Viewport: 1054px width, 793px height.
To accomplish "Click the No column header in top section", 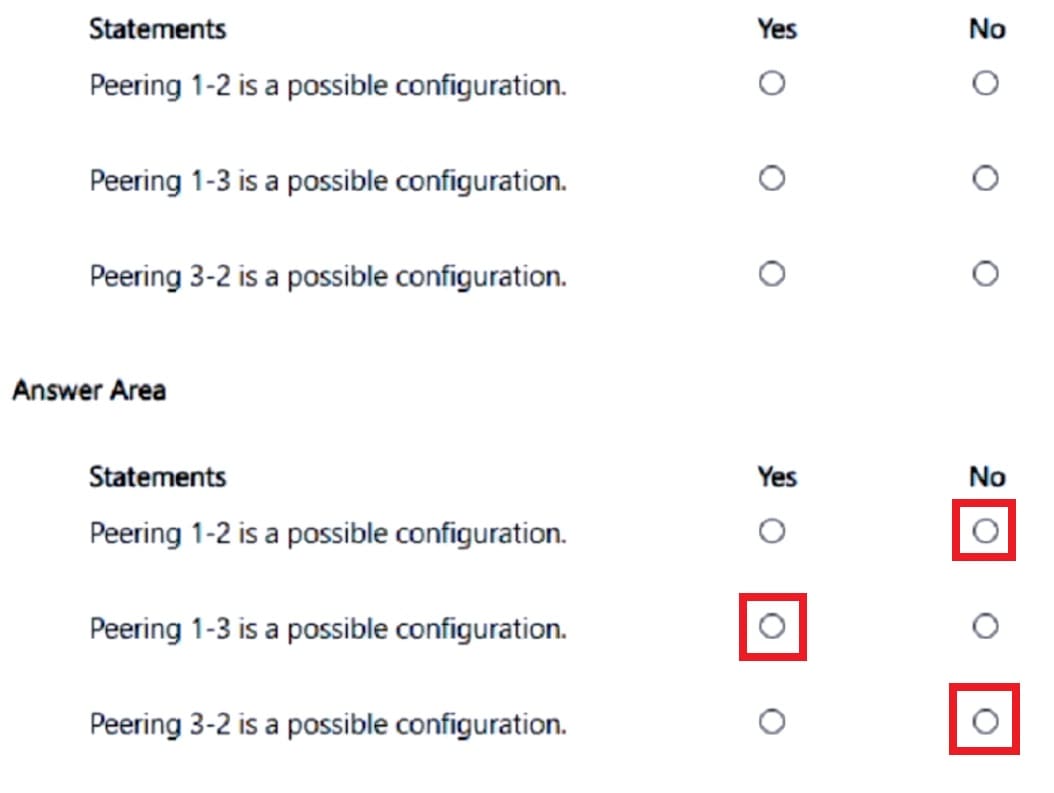I will (x=986, y=29).
